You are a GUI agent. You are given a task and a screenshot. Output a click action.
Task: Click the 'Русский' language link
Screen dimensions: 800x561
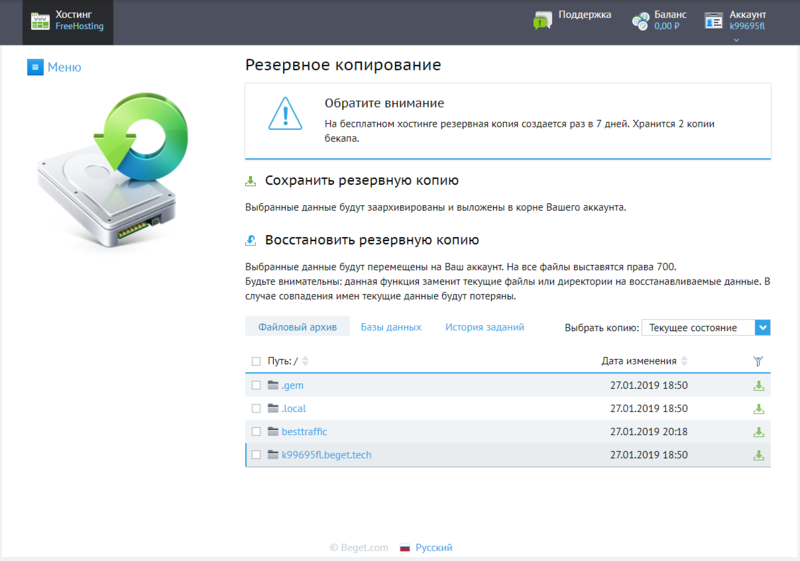[x=434, y=548]
